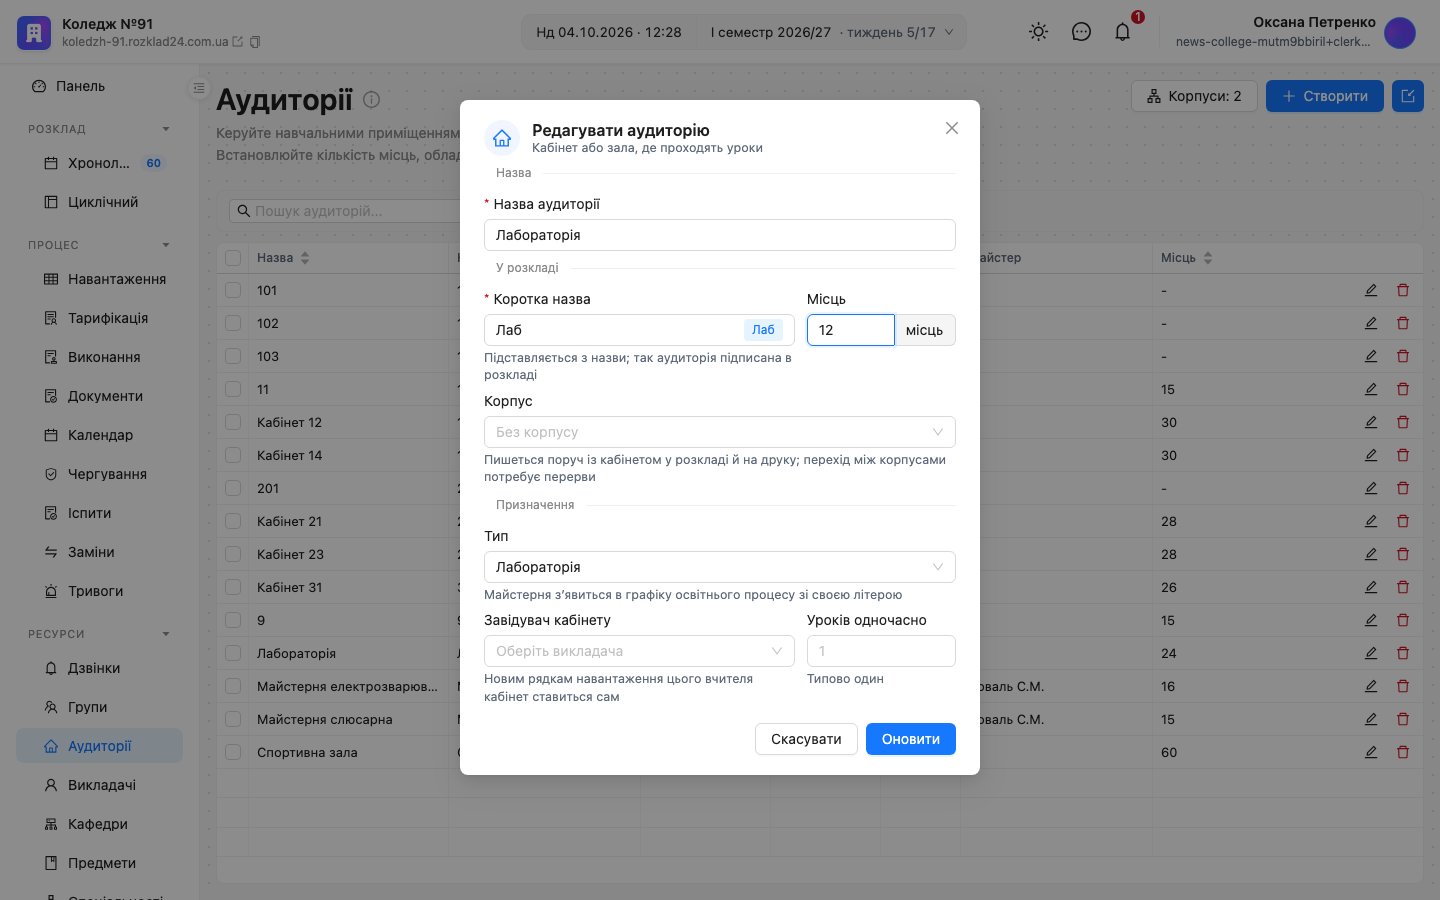
Task: Delete the Спортивна зала row
Action: [x=1403, y=752]
